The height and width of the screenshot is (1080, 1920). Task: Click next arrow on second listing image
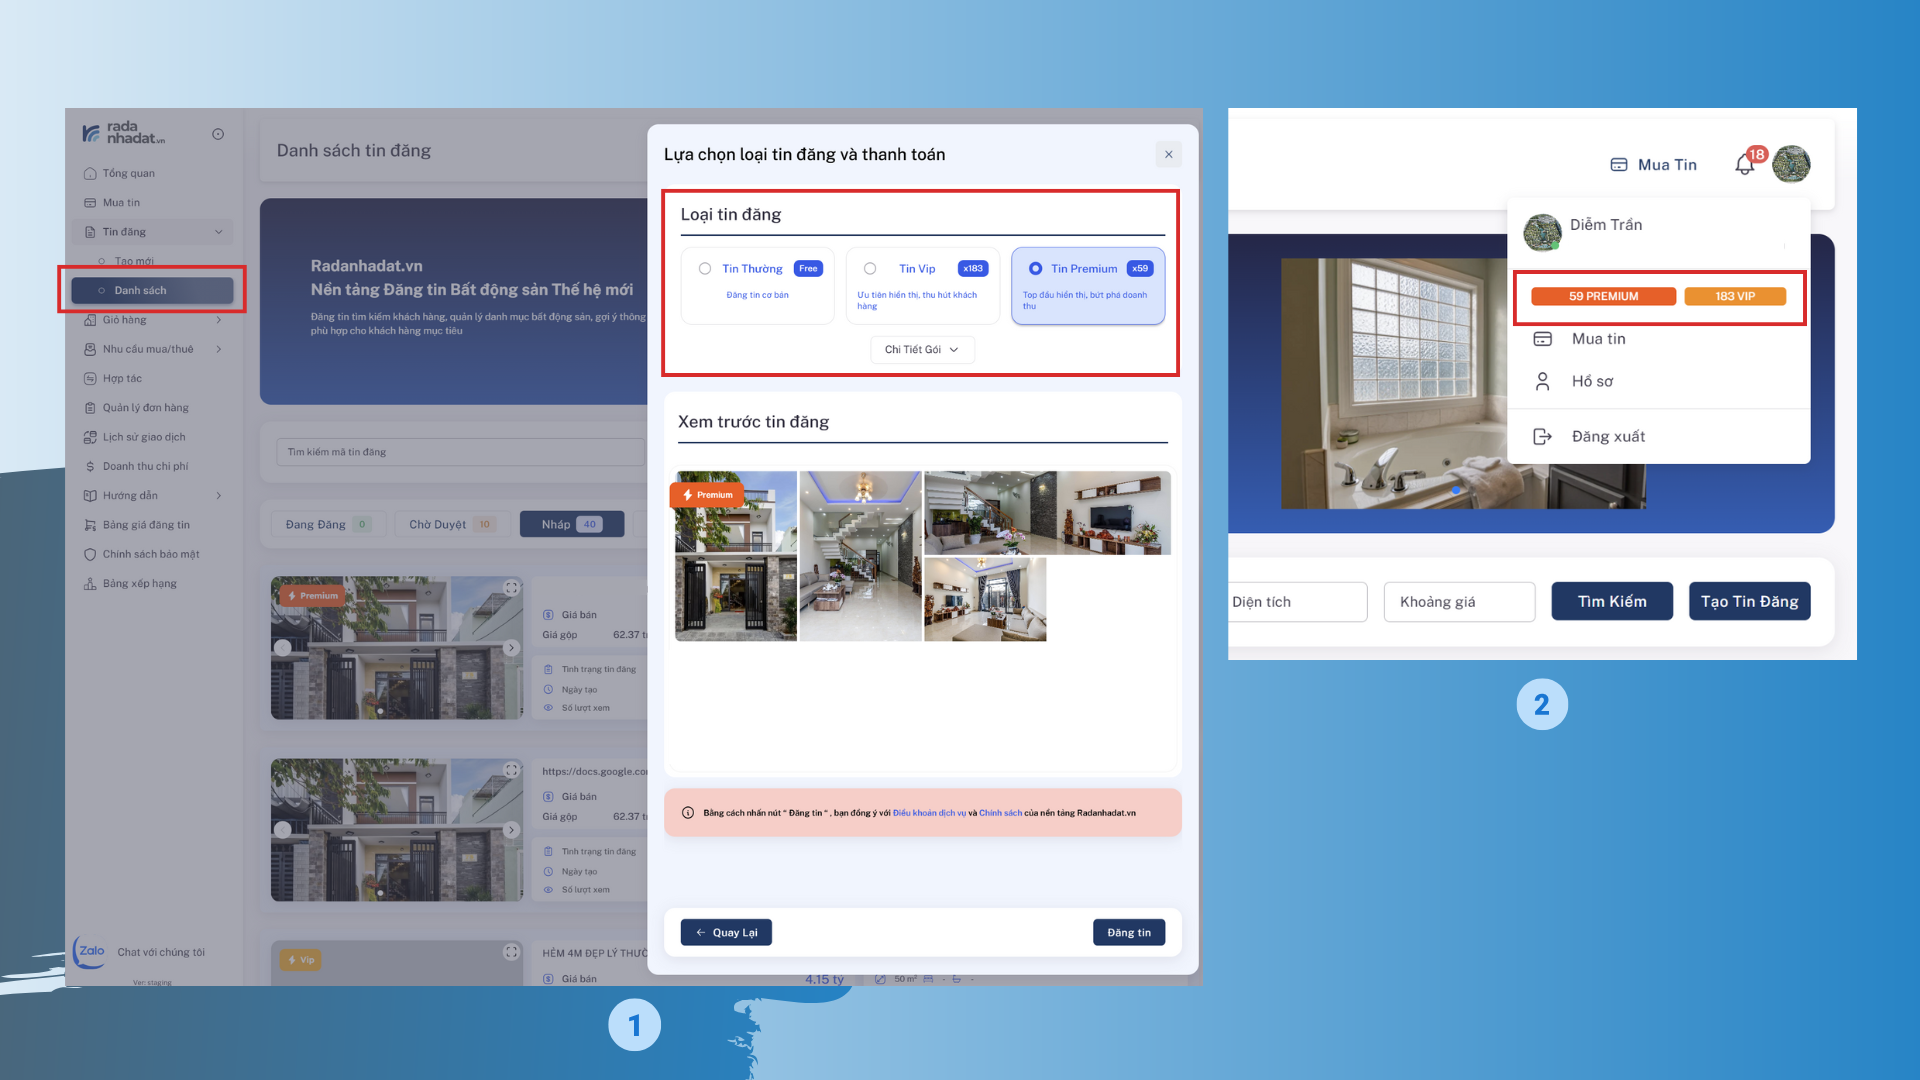coord(511,830)
